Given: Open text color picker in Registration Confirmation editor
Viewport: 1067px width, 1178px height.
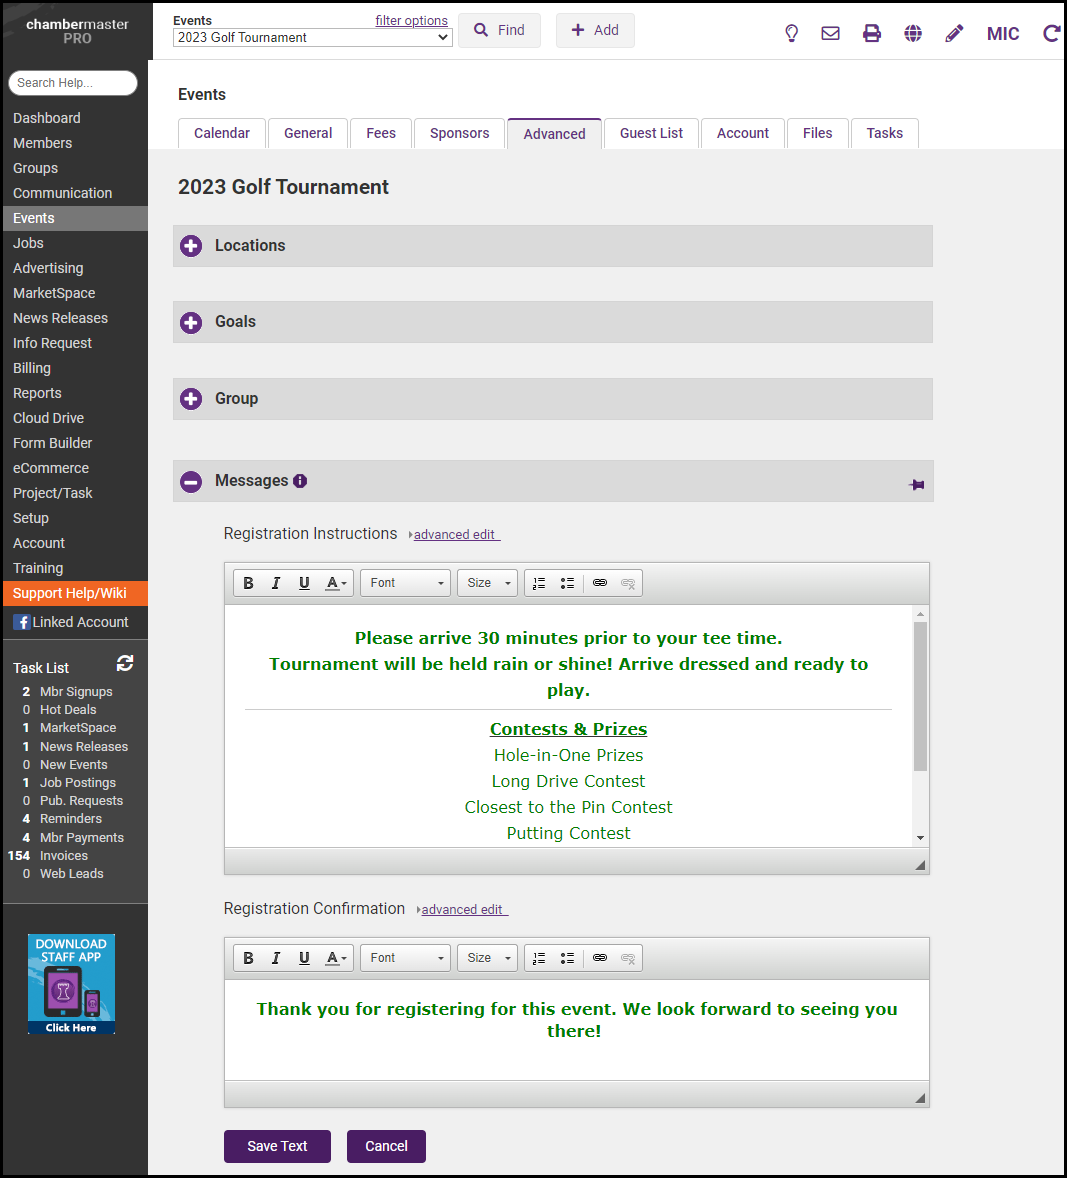Looking at the screenshot, I should click(x=336, y=958).
